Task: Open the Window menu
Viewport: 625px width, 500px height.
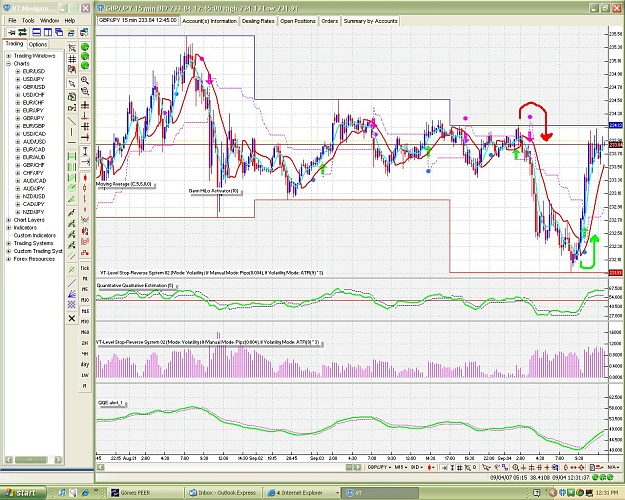Action: click(x=49, y=20)
